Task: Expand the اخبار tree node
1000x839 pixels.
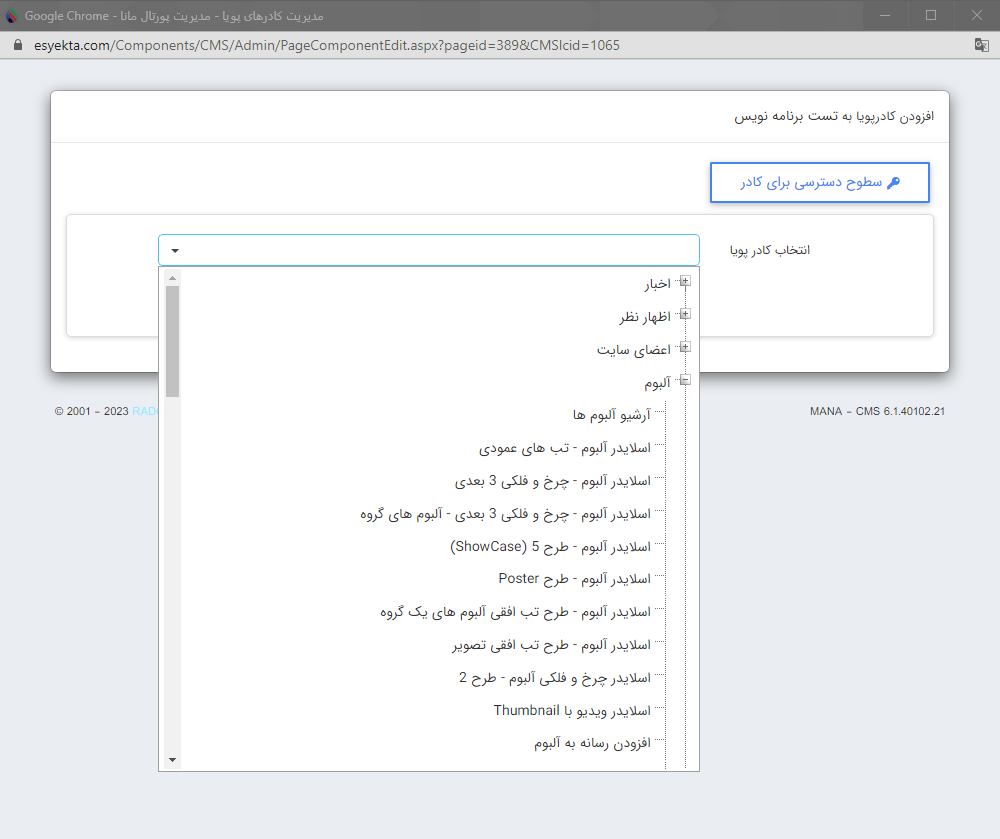Action: [685, 282]
